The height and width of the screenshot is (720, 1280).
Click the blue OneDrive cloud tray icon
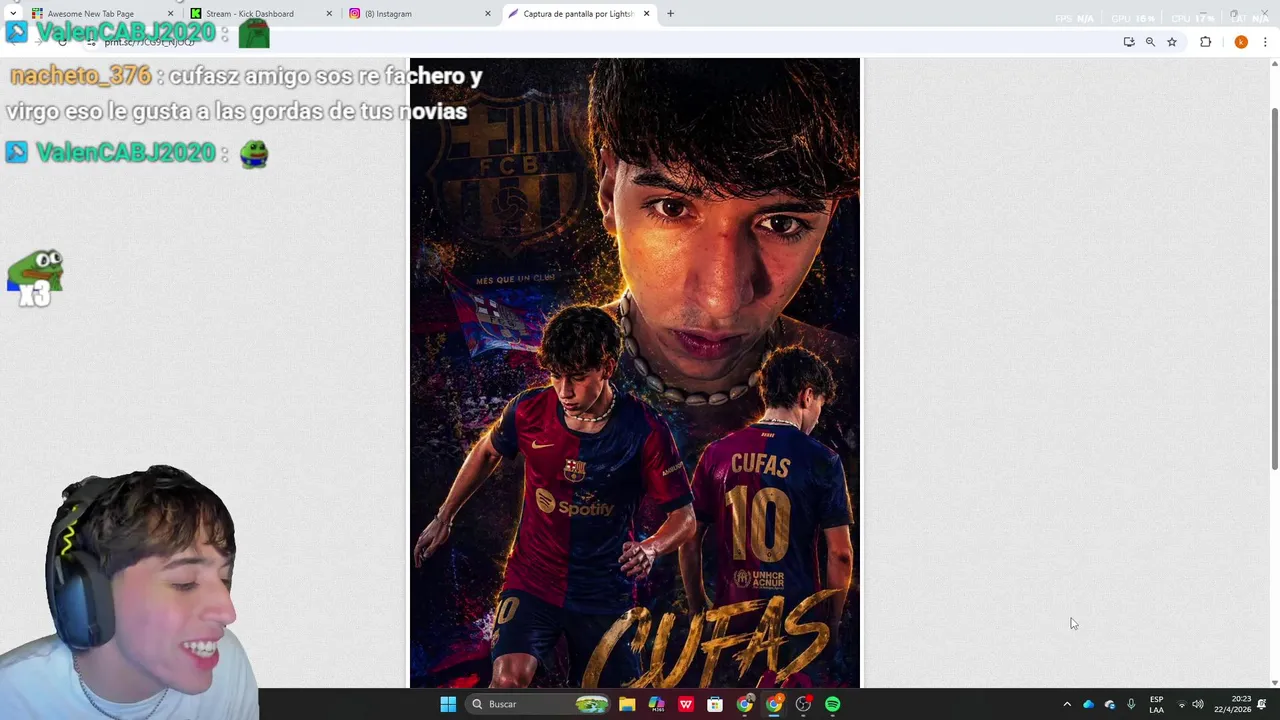pyautogui.click(x=1088, y=704)
